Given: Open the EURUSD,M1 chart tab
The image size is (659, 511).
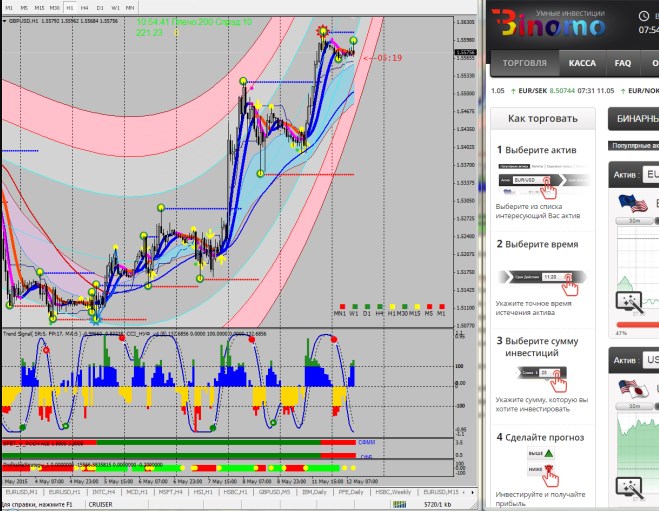Looking at the screenshot, I should [21, 493].
